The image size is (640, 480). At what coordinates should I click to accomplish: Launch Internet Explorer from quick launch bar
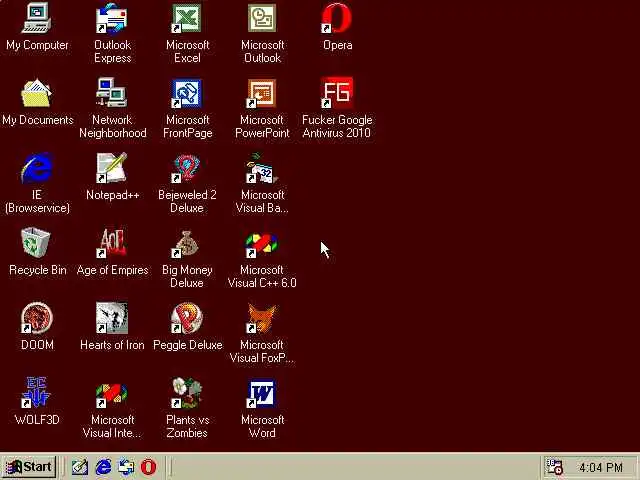point(103,467)
